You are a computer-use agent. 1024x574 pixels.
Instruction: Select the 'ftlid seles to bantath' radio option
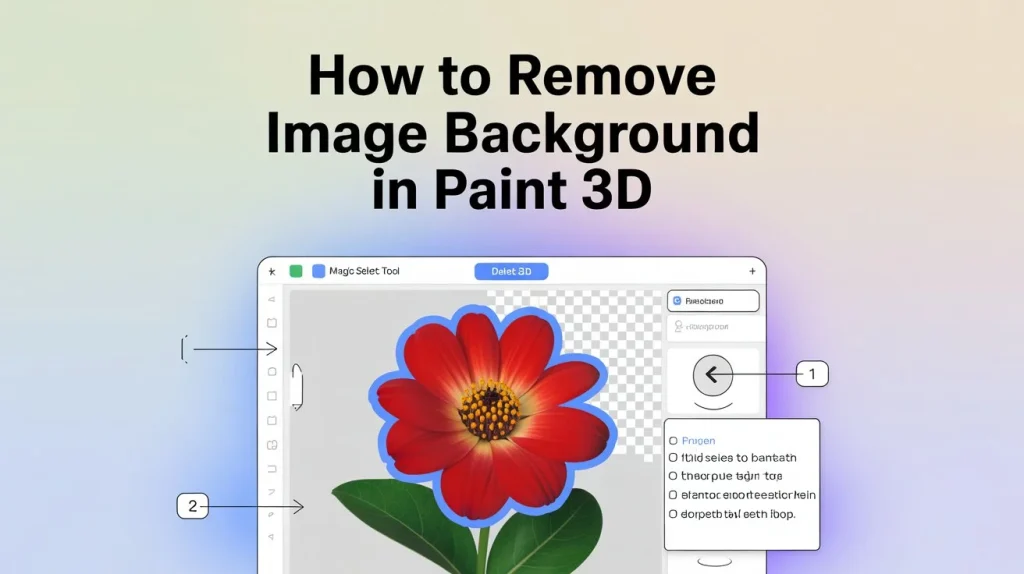[x=733, y=458]
